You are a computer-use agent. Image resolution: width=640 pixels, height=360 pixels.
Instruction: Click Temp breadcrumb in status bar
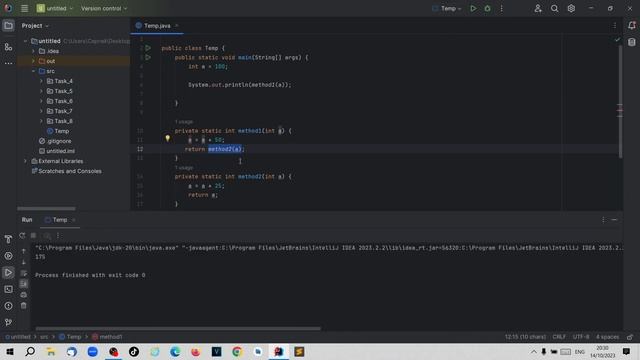pos(70,337)
